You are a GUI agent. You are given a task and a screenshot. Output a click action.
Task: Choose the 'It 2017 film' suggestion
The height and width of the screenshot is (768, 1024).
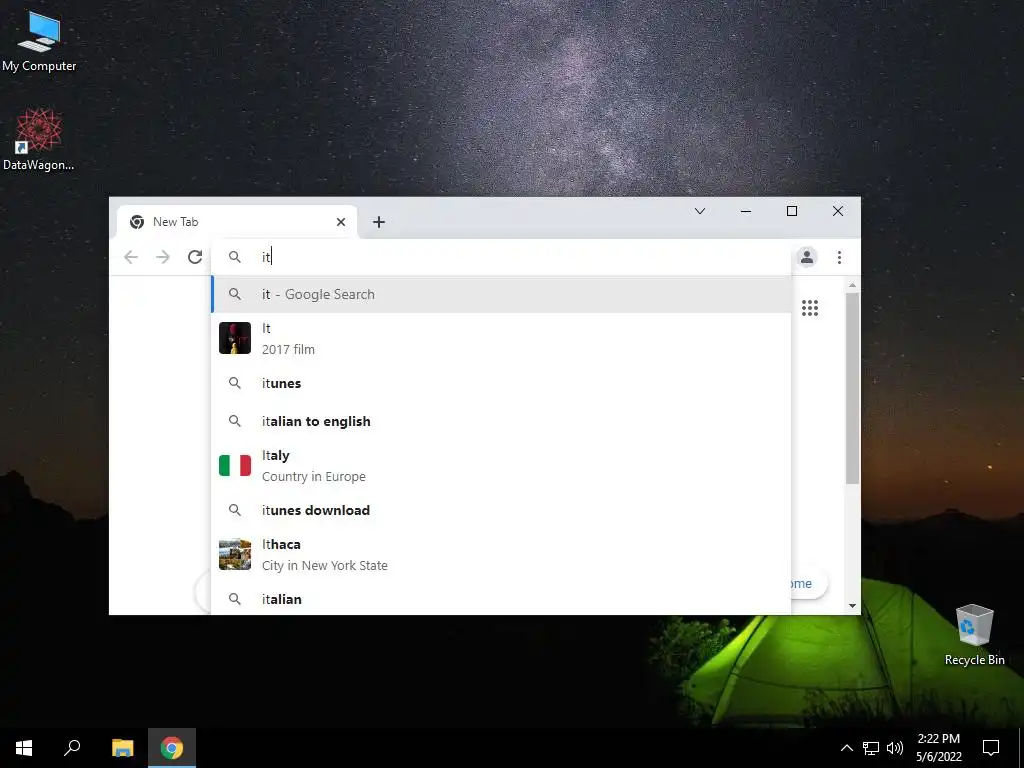pyautogui.click(x=501, y=338)
